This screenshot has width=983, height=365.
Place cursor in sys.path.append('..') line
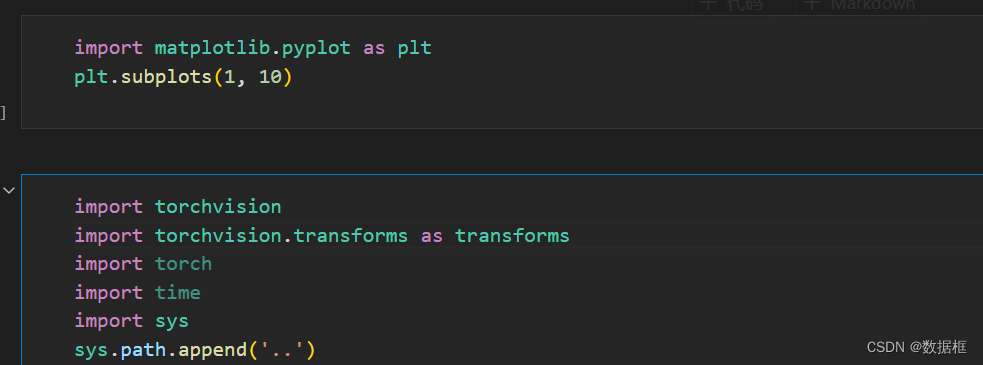click(195, 350)
